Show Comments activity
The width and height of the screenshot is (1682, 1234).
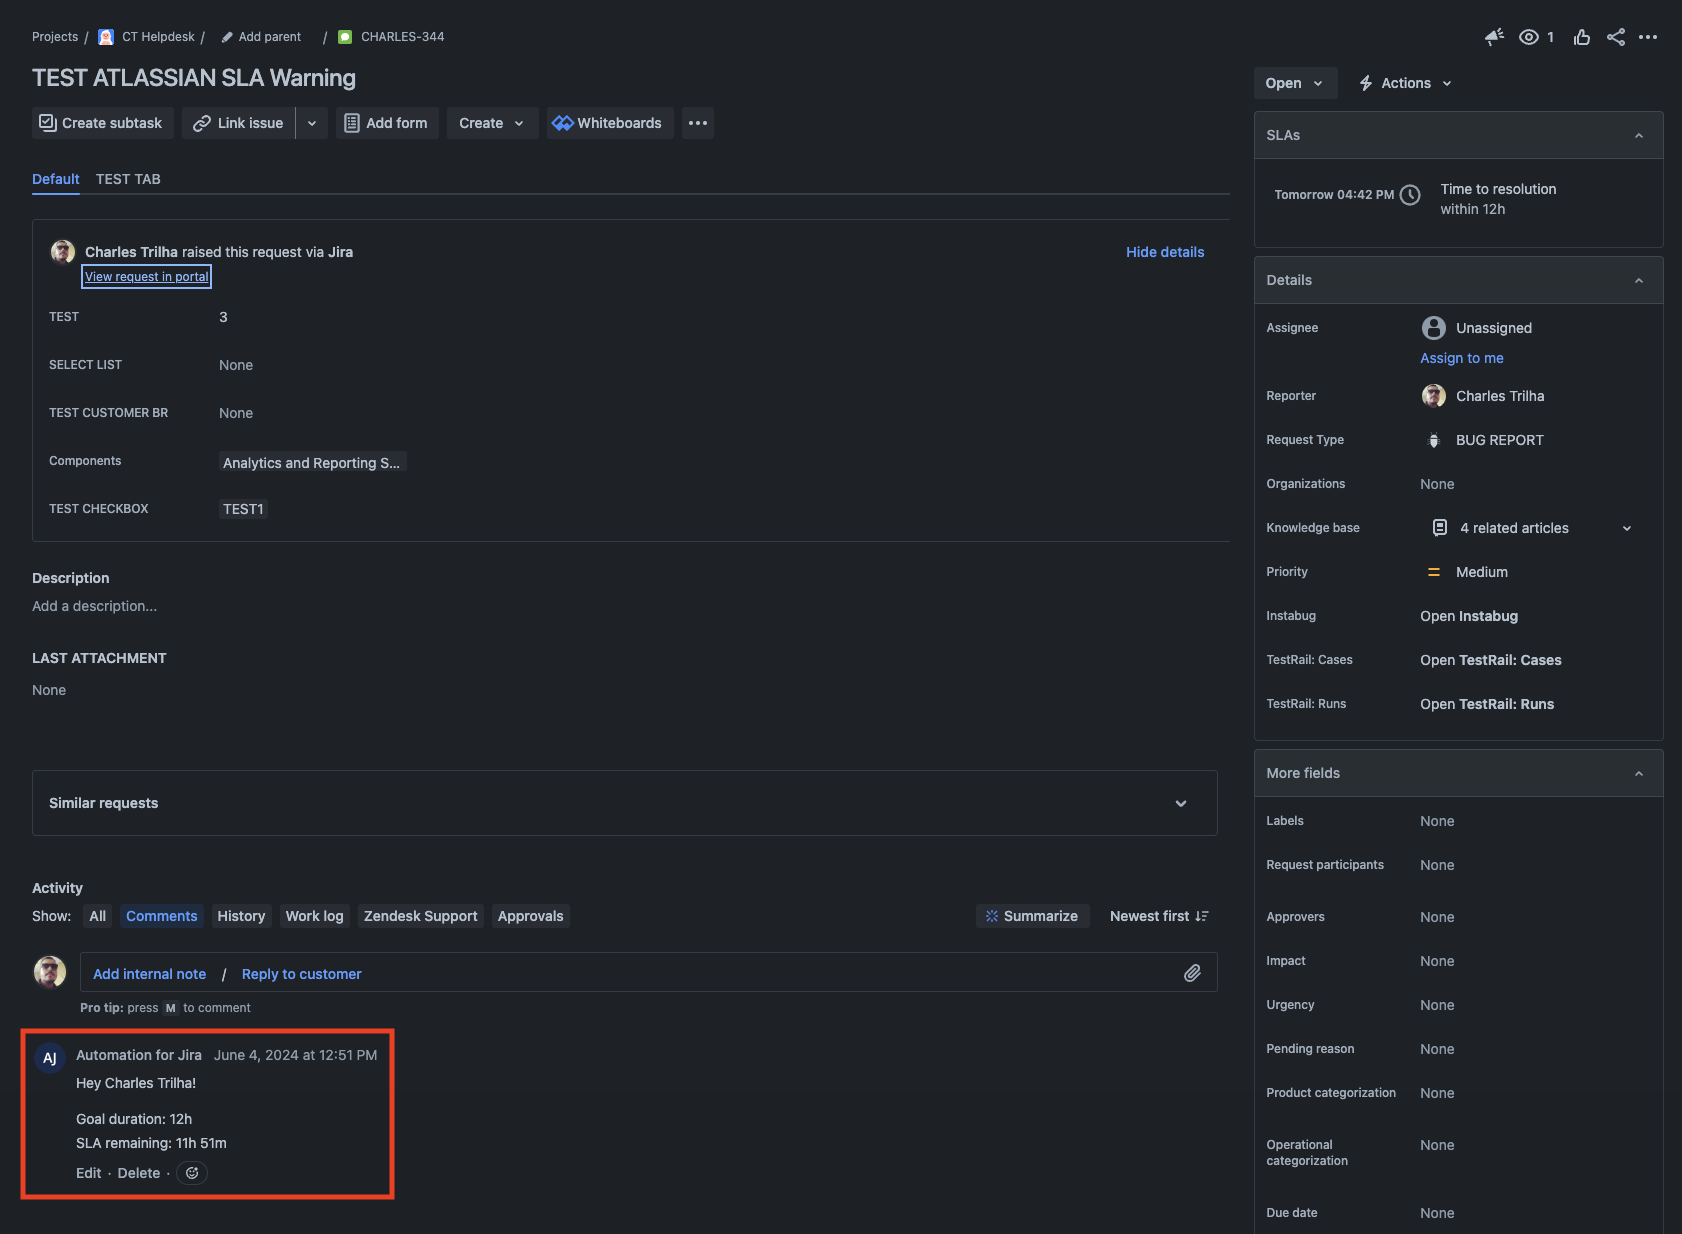point(162,916)
